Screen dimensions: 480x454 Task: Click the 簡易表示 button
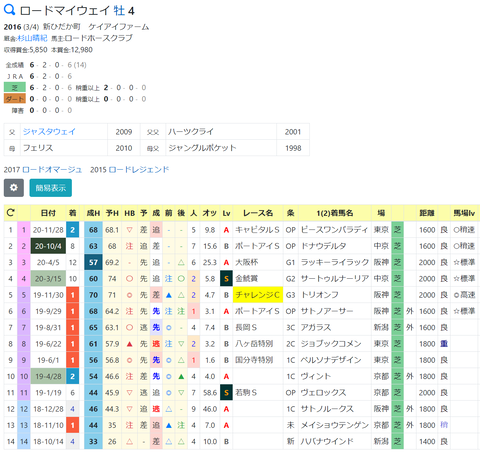tap(51, 188)
